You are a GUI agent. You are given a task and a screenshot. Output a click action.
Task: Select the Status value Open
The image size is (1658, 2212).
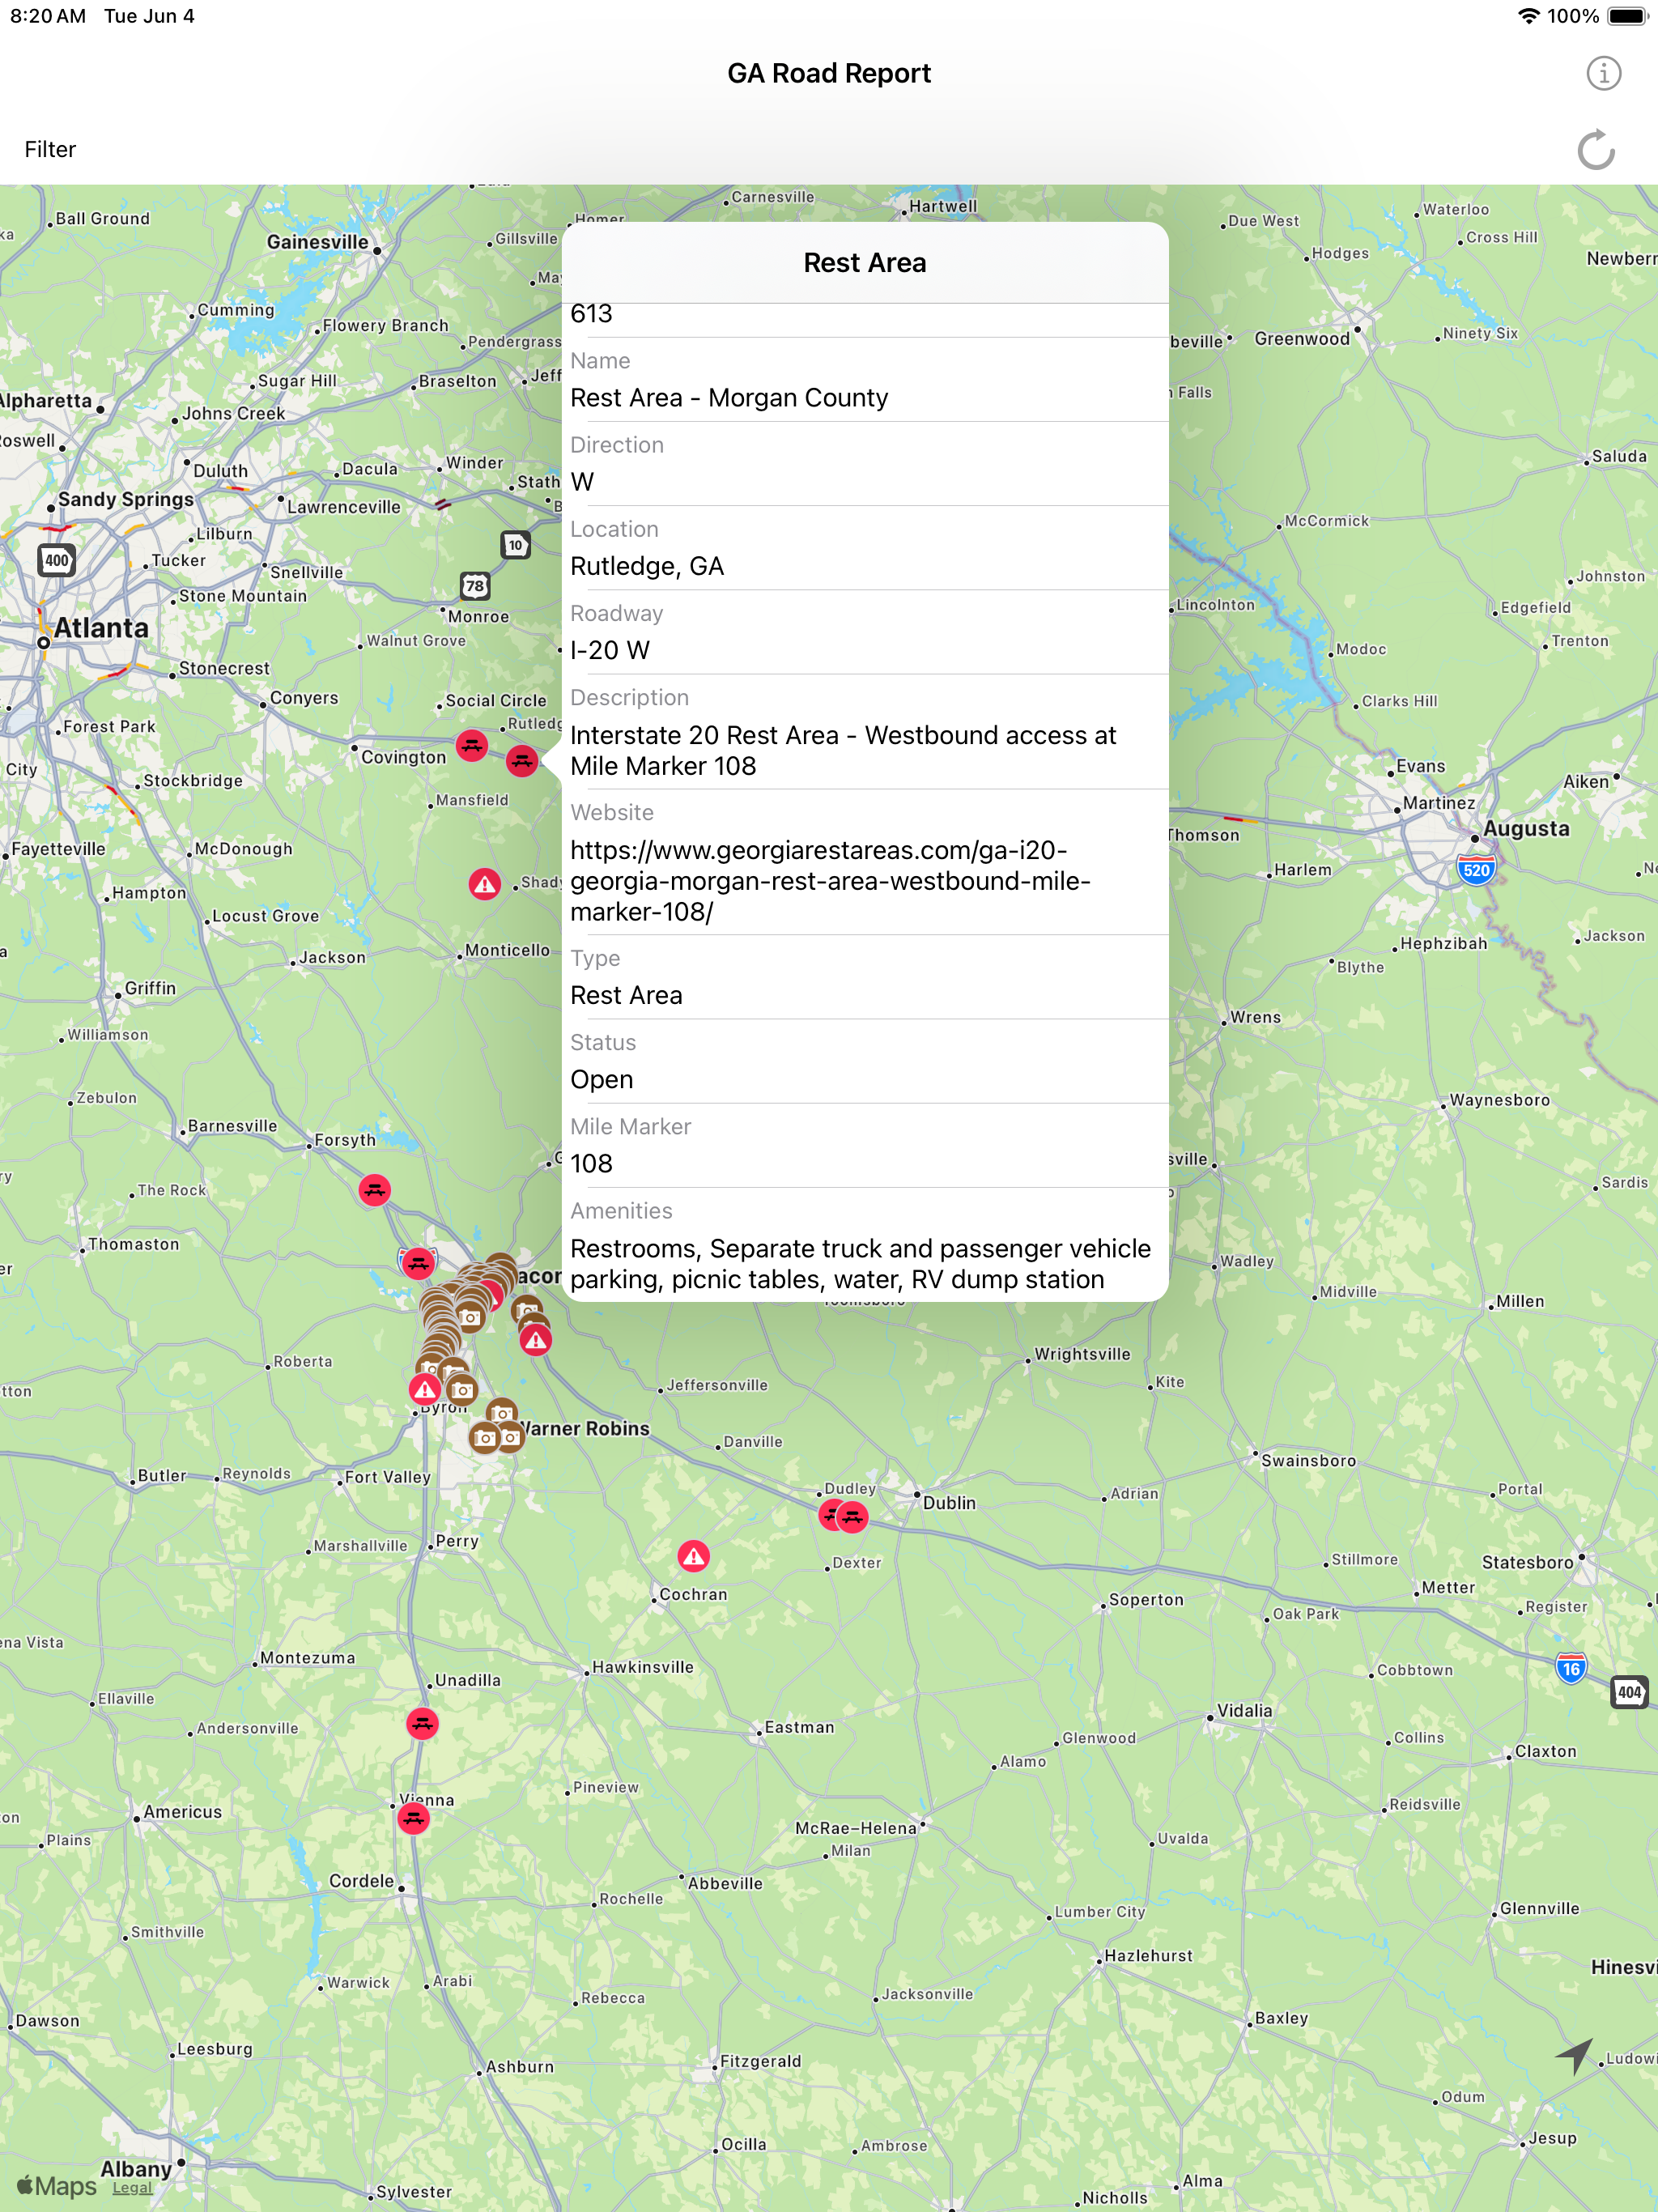pyautogui.click(x=602, y=1079)
